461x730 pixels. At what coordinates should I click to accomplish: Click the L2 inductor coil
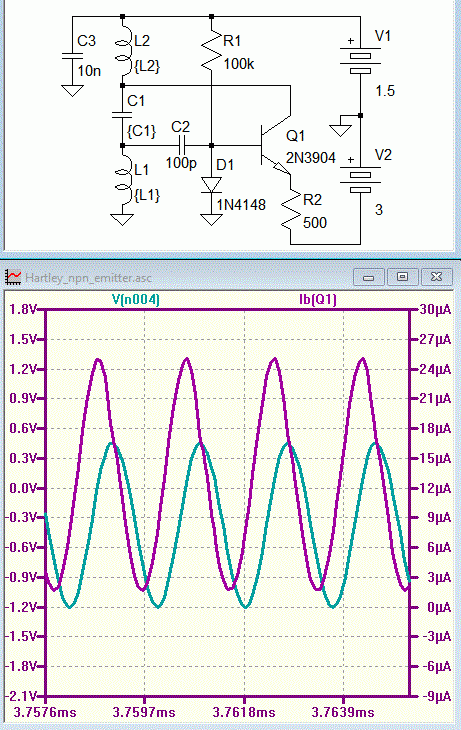[122, 51]
